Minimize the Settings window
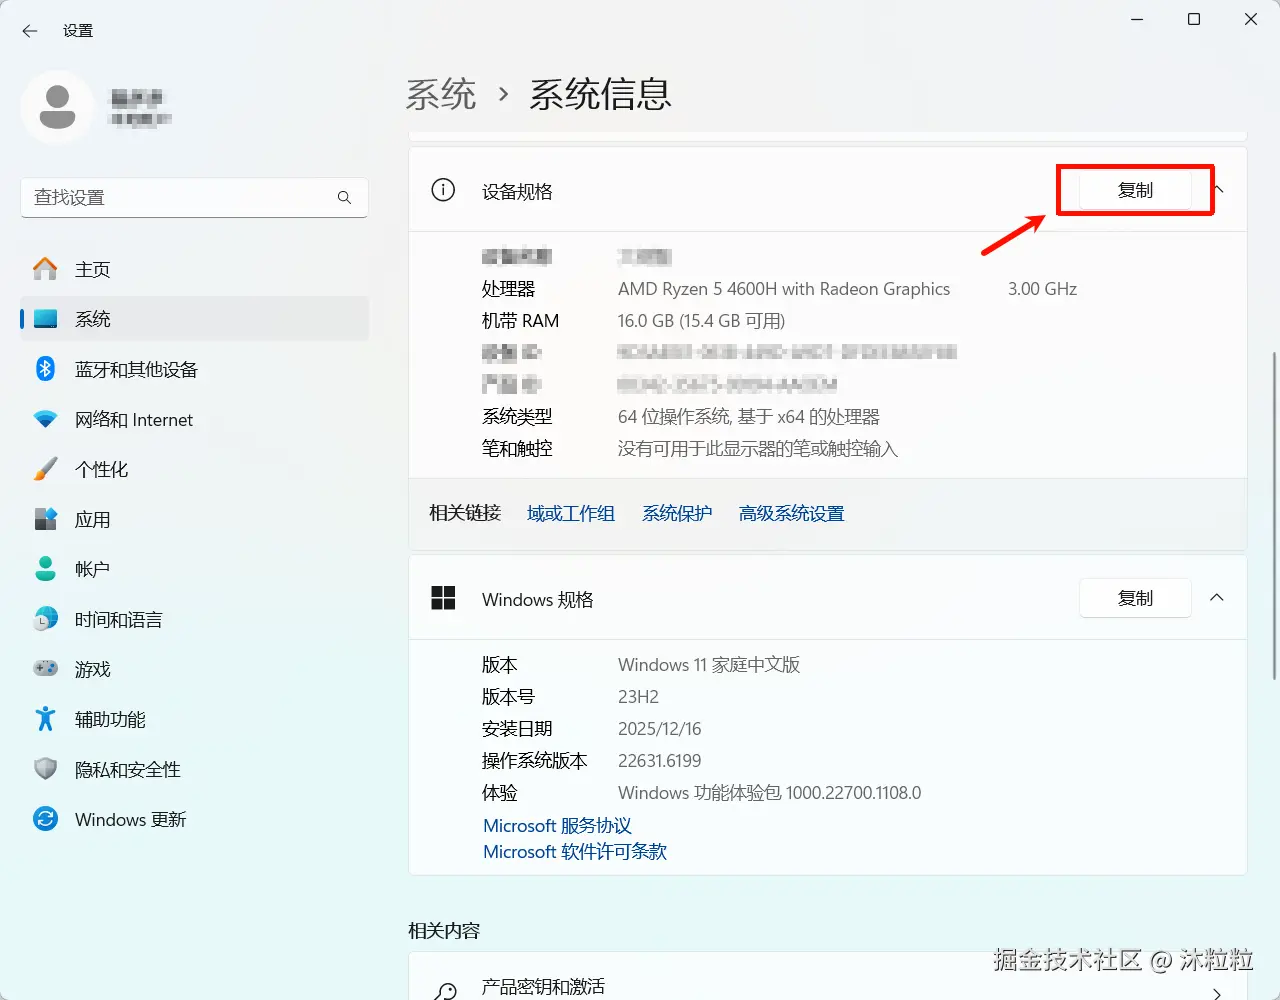Screen dimensions: 1280x1000 click(1137, 20)
